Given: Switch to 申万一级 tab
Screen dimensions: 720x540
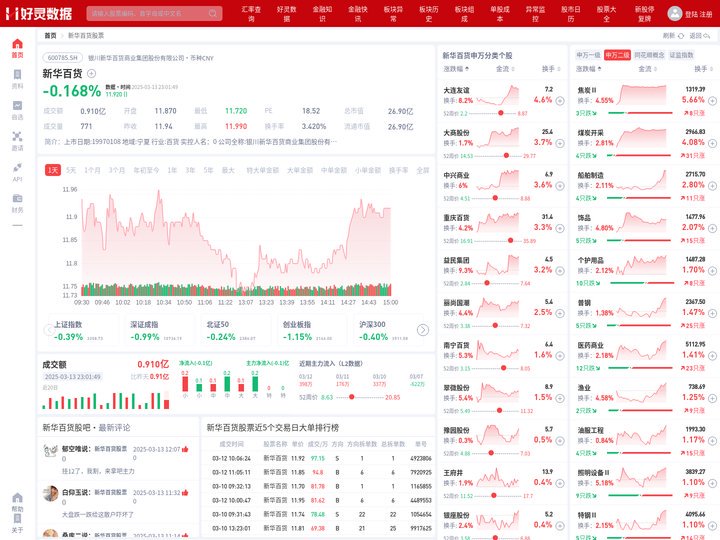Looking at the screenshot, I should tap(588, 55).
